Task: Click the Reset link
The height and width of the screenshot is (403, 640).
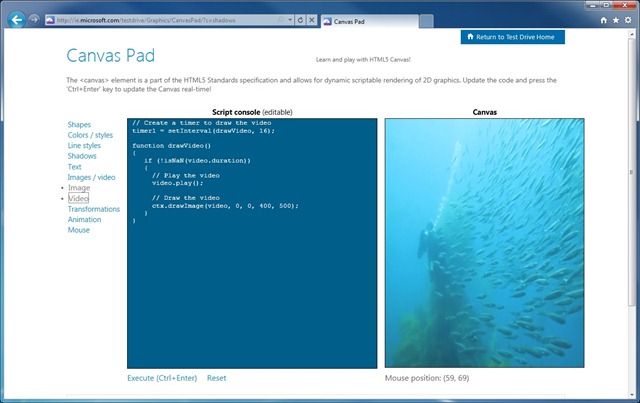Action: pos(216,378)
